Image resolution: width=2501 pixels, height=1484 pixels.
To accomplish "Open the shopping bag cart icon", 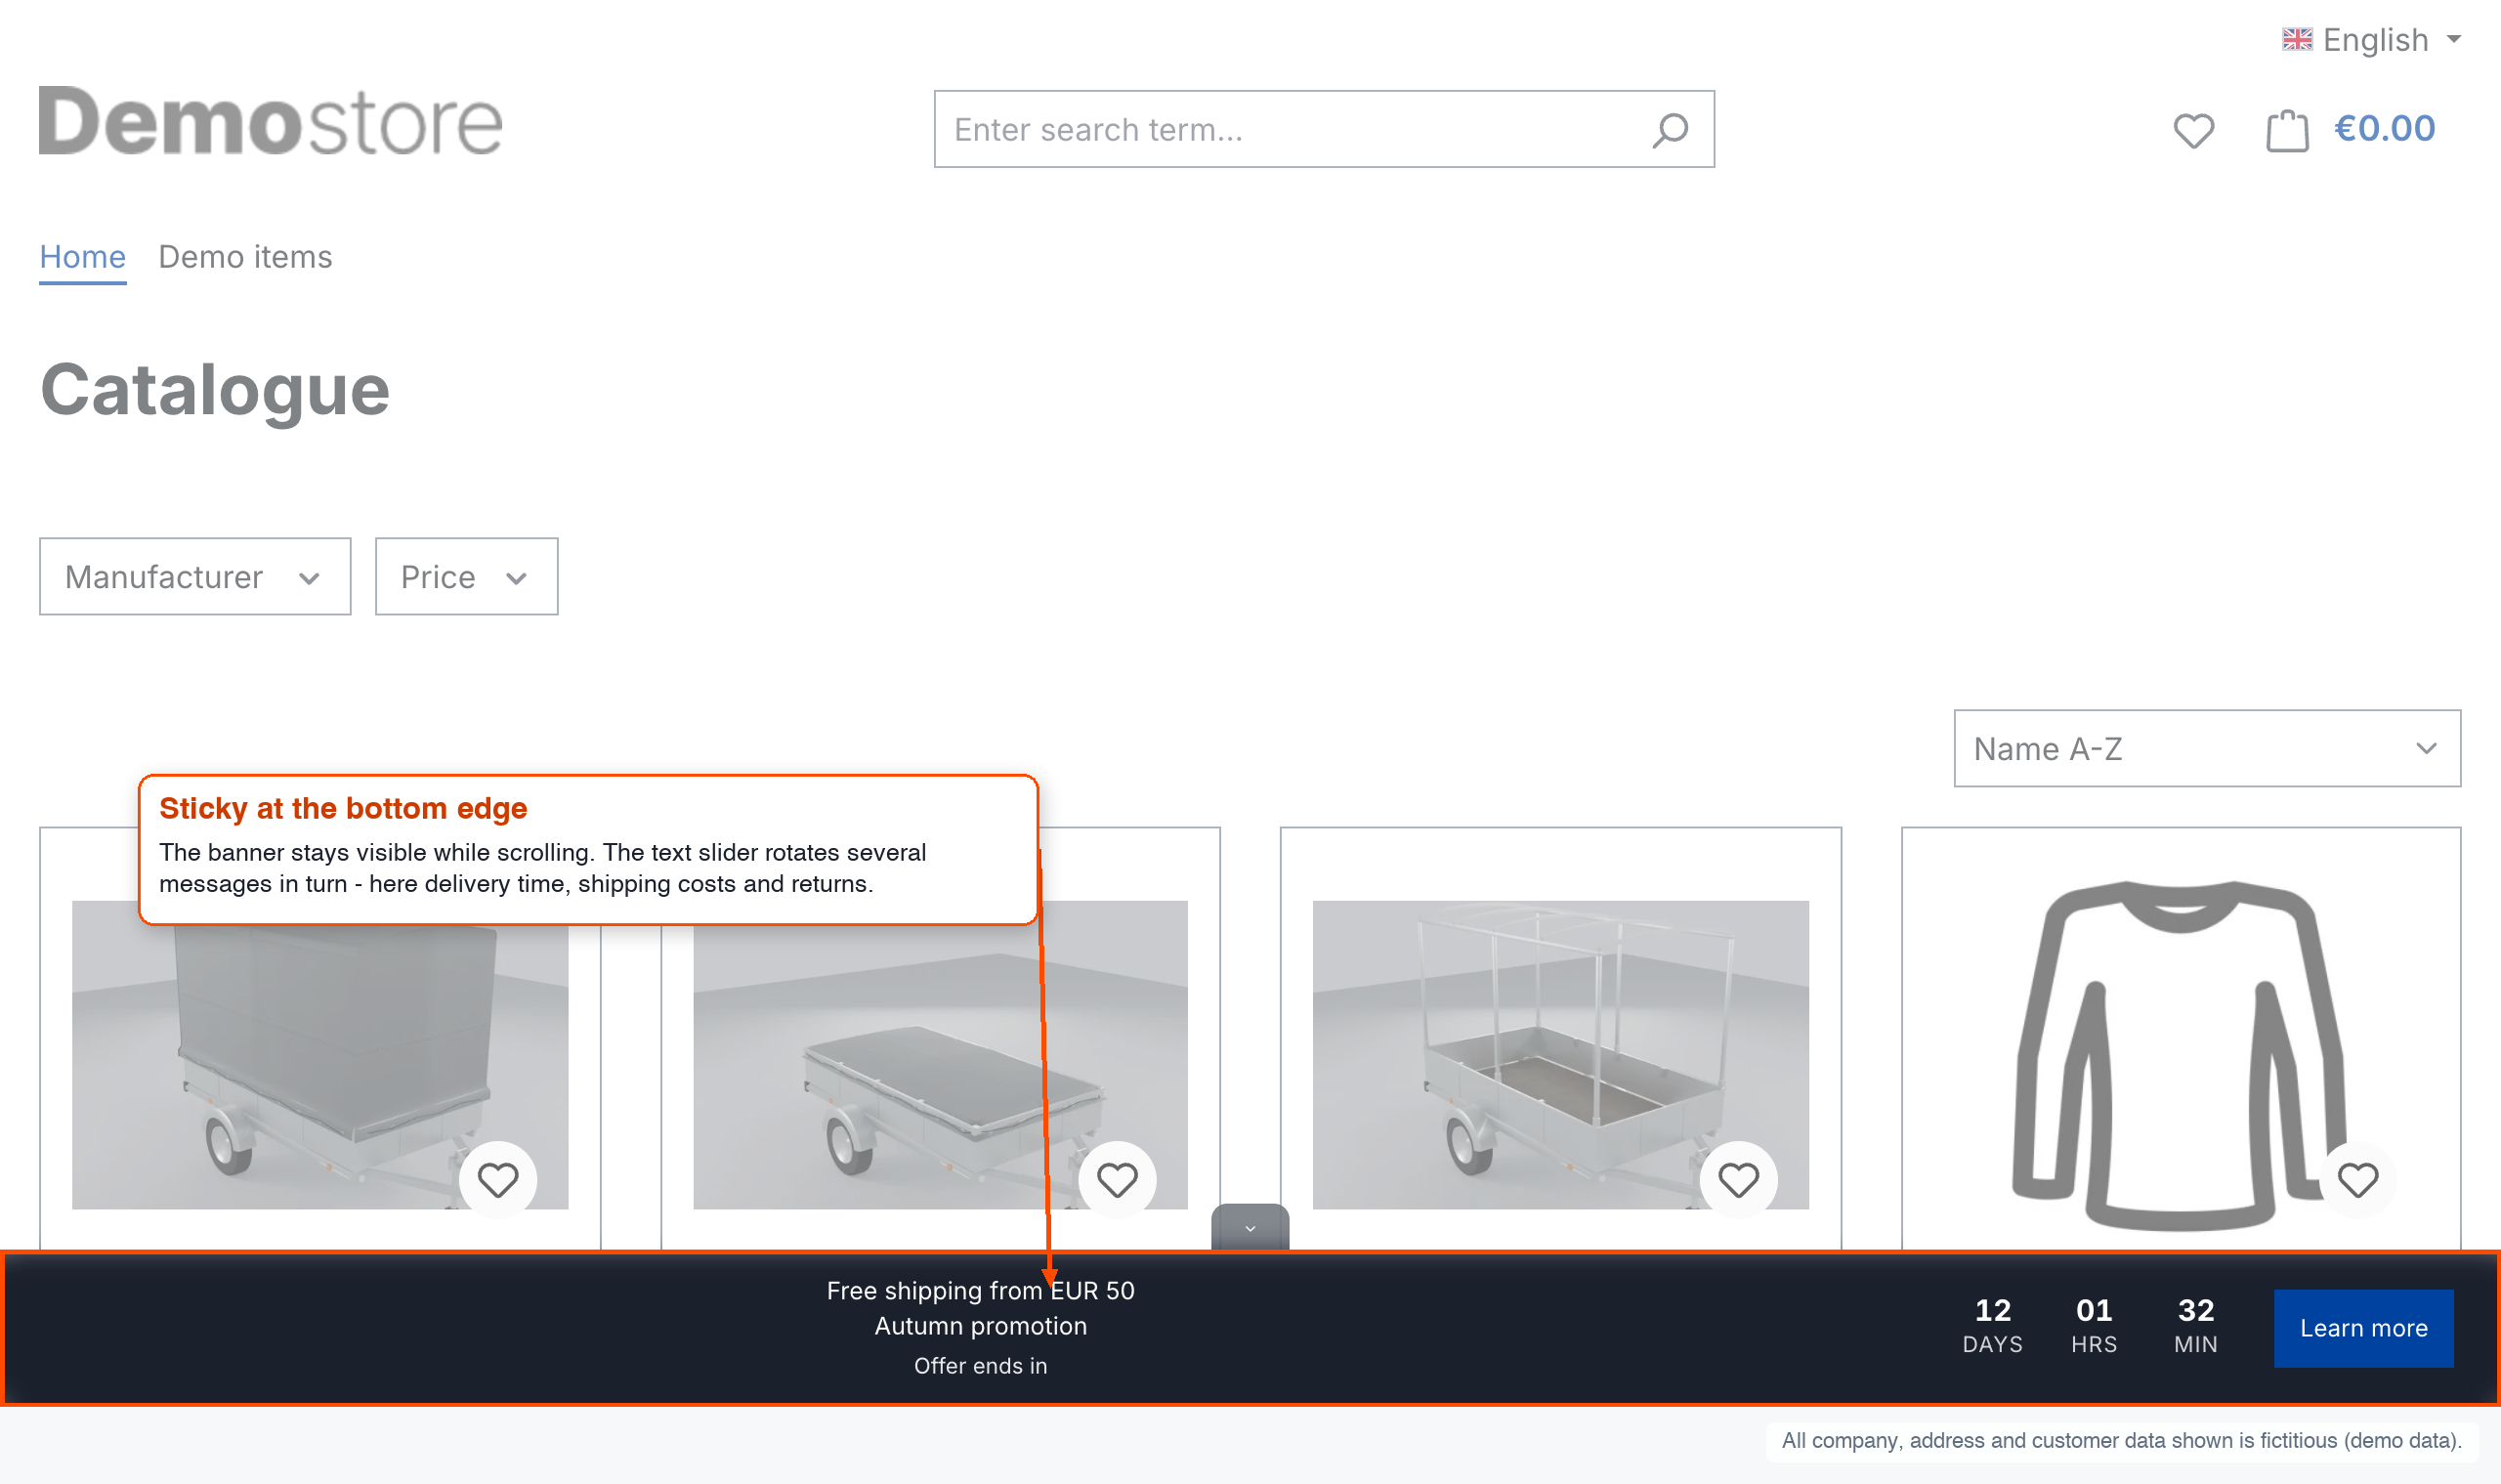I will [2286, 130].
